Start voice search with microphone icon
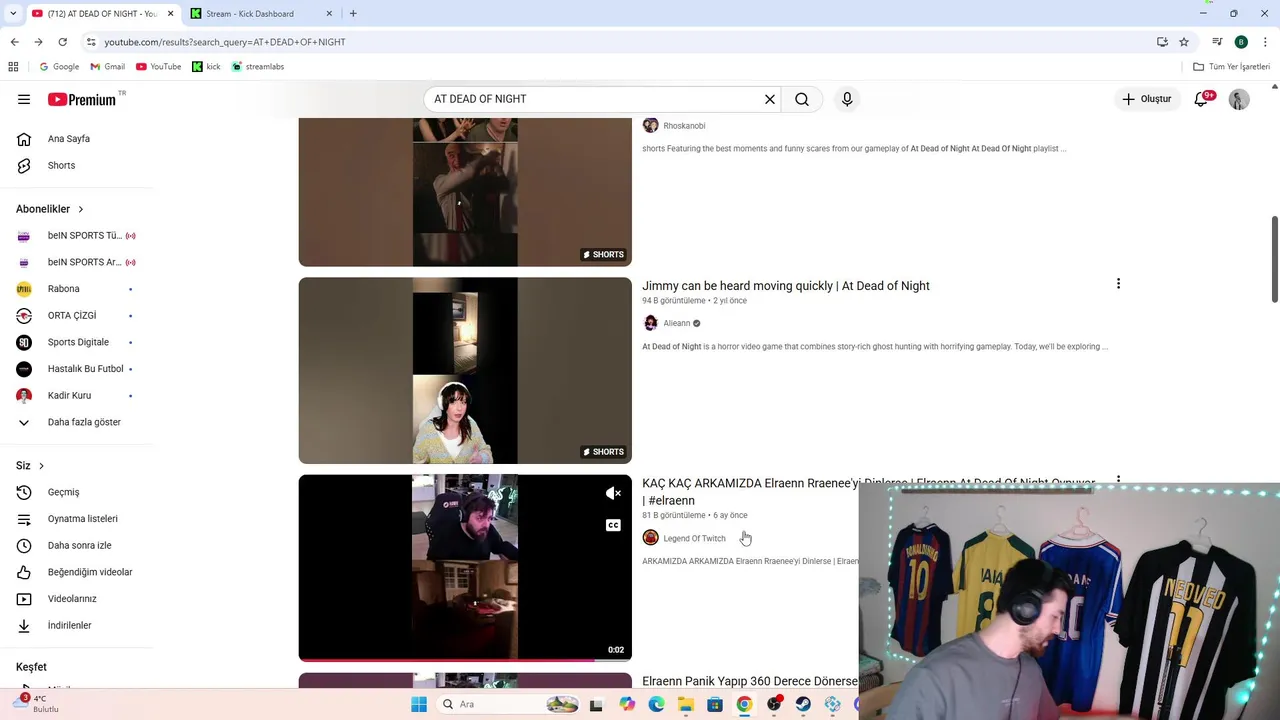Screen dimensions: 1280x720 coord(847,99)
